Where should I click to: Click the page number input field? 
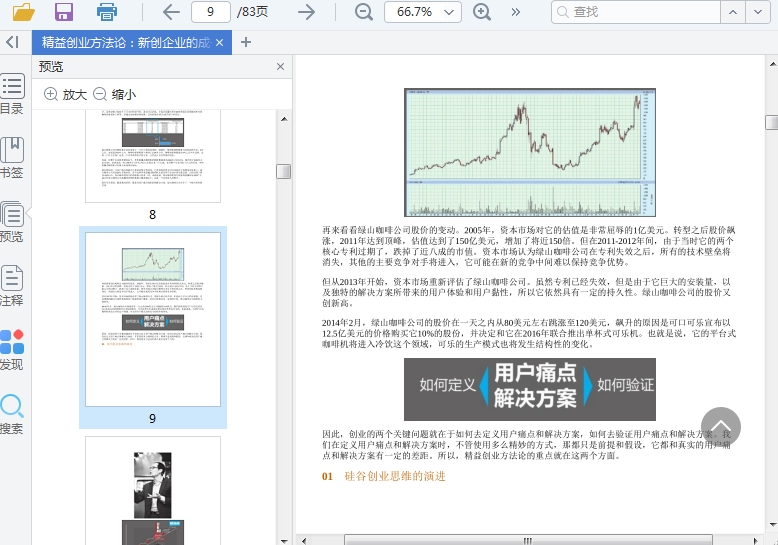210,11
